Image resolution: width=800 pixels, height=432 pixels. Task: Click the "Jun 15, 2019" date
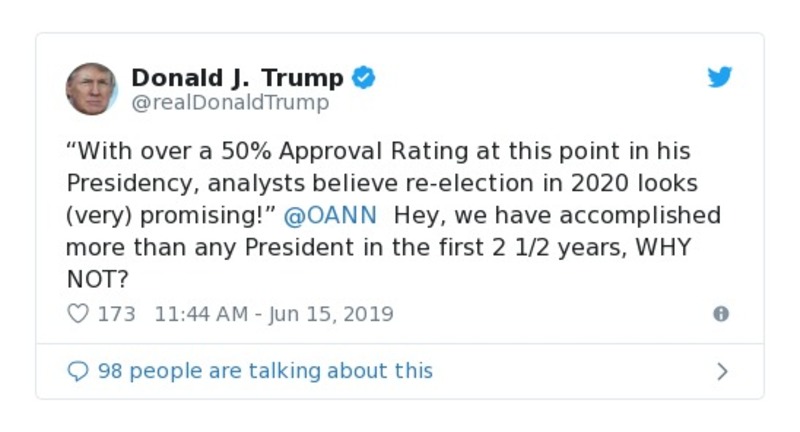[329, 314]
